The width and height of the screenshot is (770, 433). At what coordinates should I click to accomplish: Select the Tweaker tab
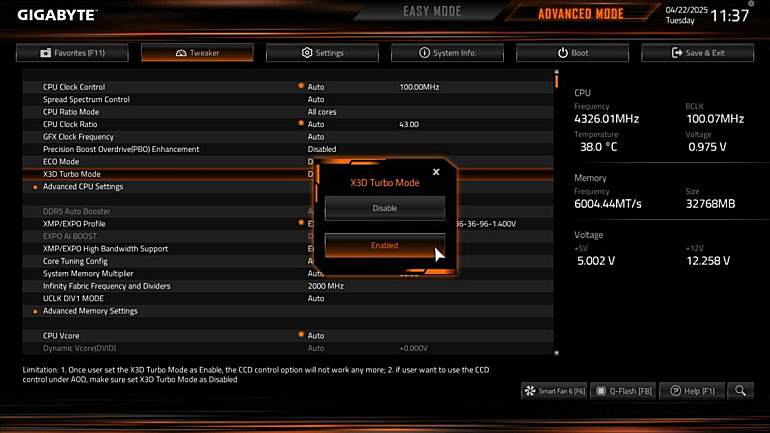(197, 53)
